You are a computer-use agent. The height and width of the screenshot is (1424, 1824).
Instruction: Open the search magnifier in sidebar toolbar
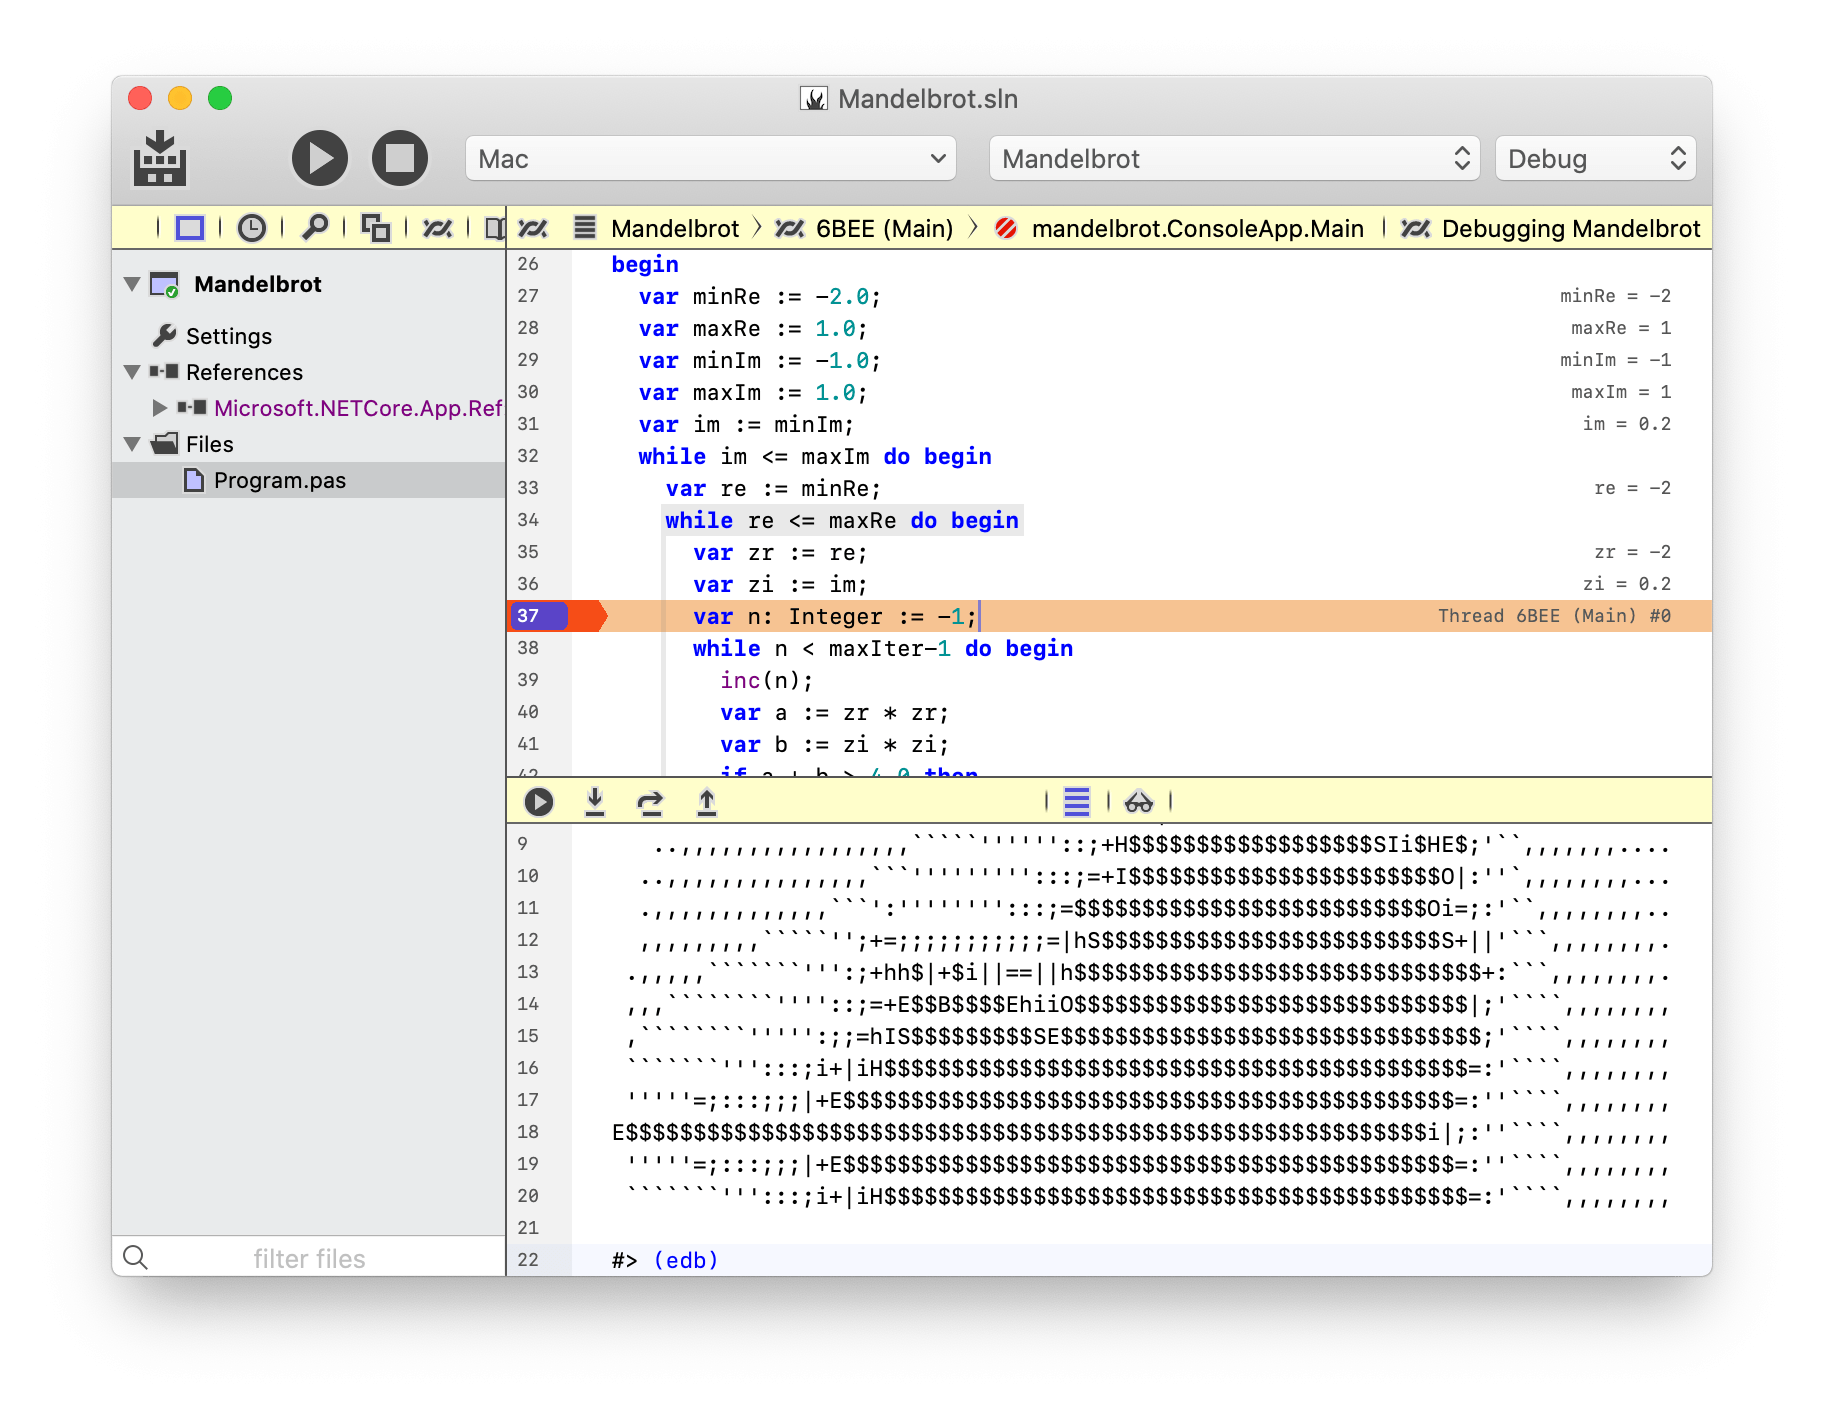pos(314,228)
